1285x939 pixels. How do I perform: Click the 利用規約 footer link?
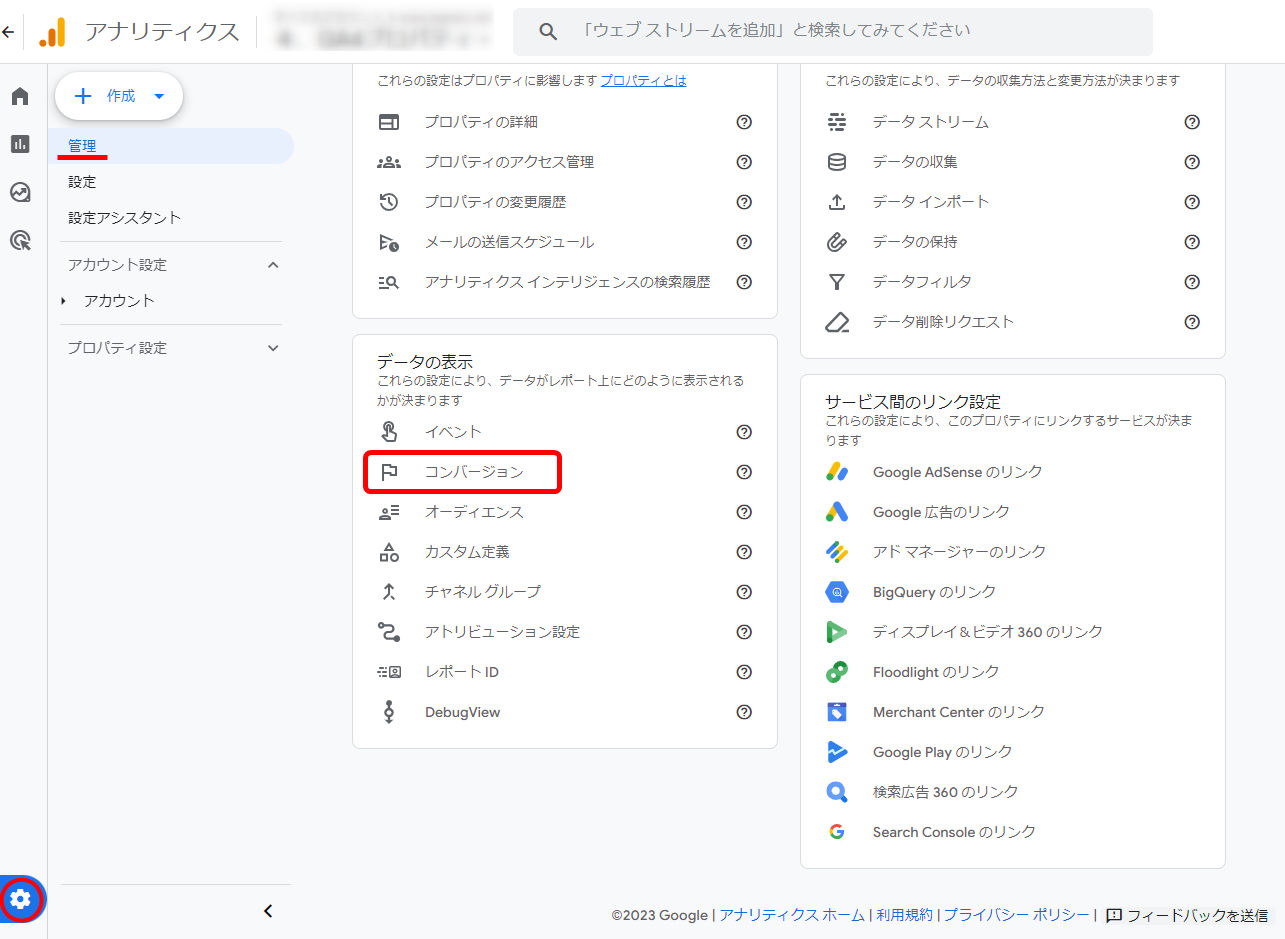coord(904,915)
